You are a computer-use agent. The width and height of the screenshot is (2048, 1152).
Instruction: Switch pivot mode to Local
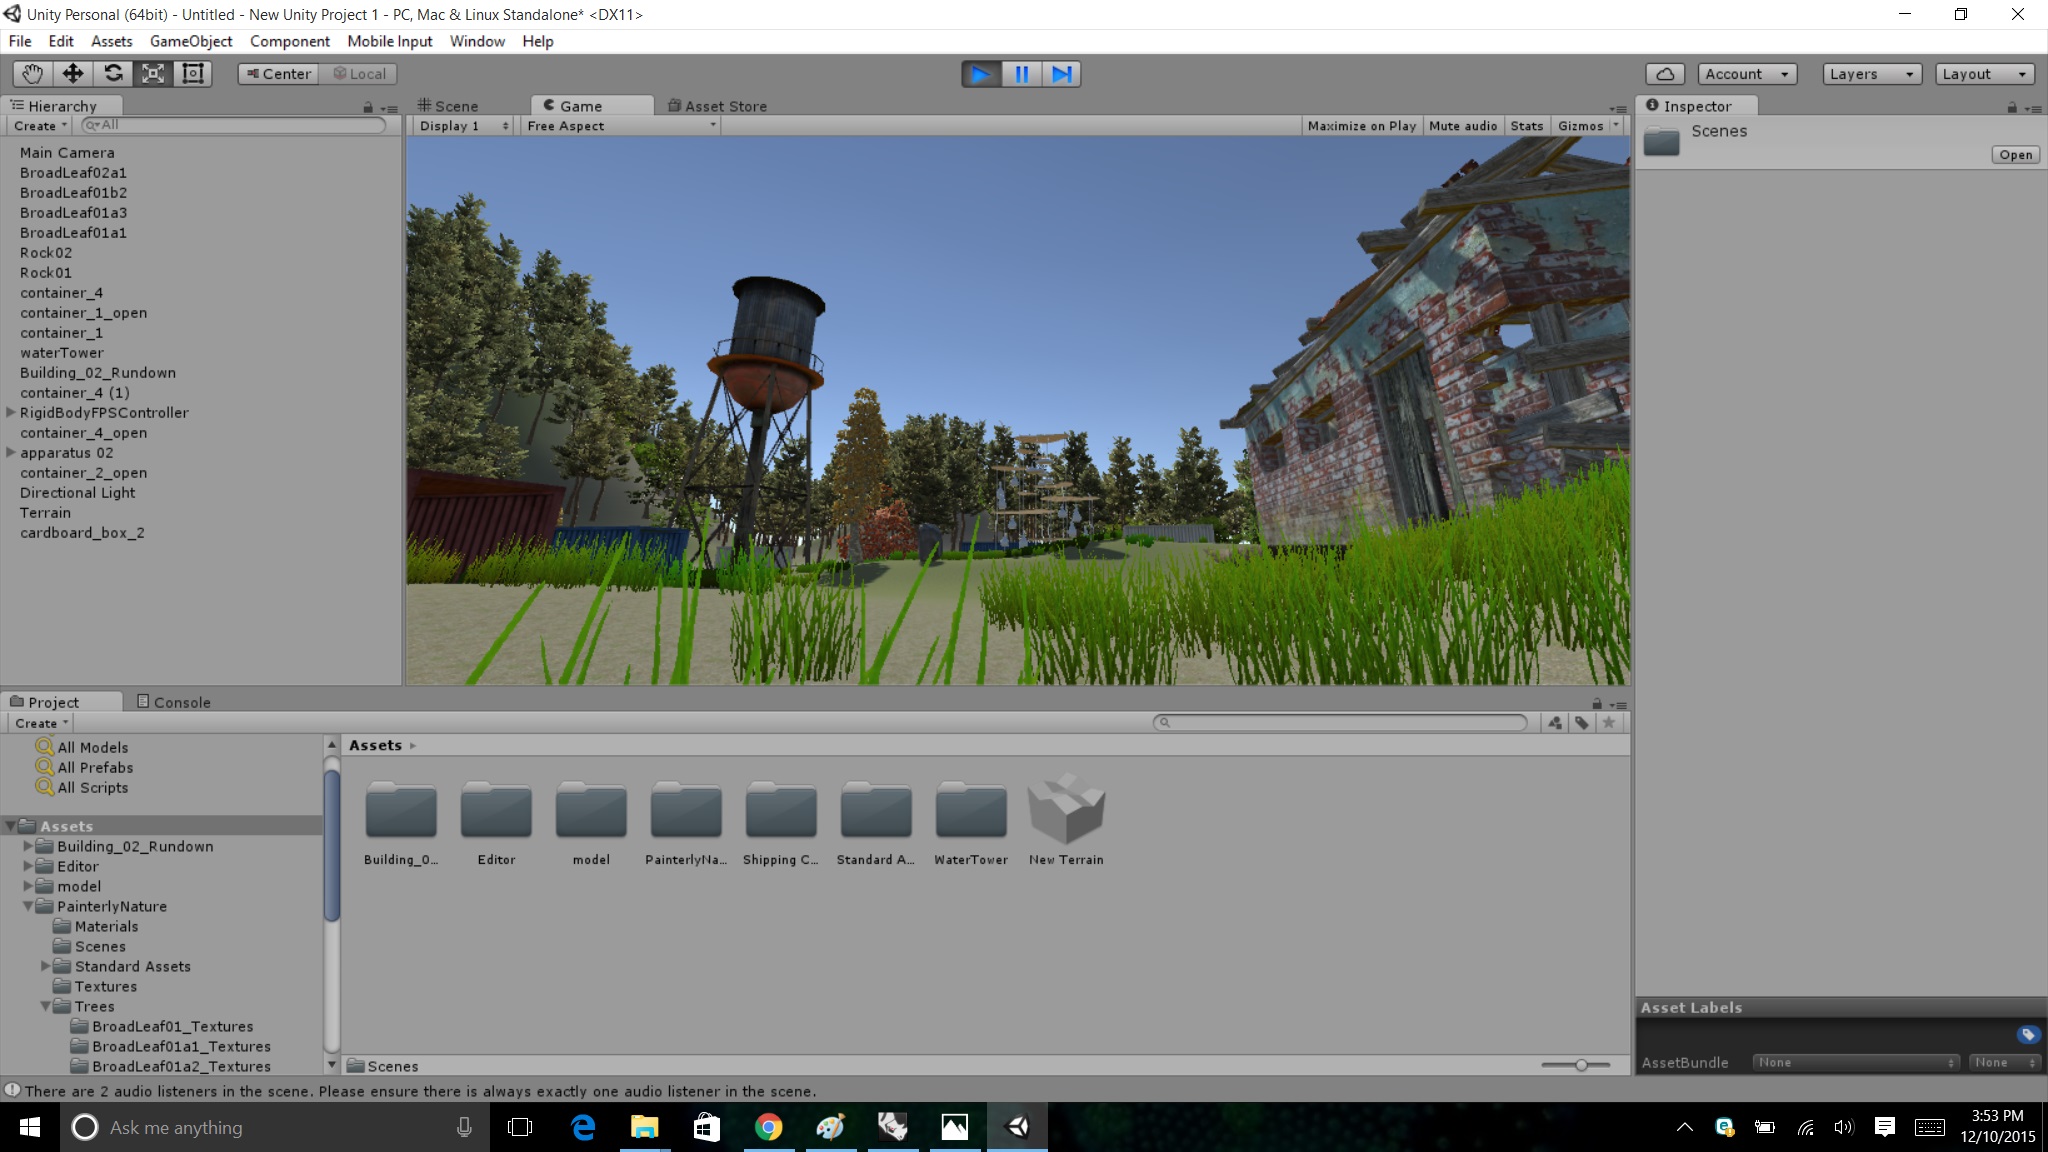point(360,73)
